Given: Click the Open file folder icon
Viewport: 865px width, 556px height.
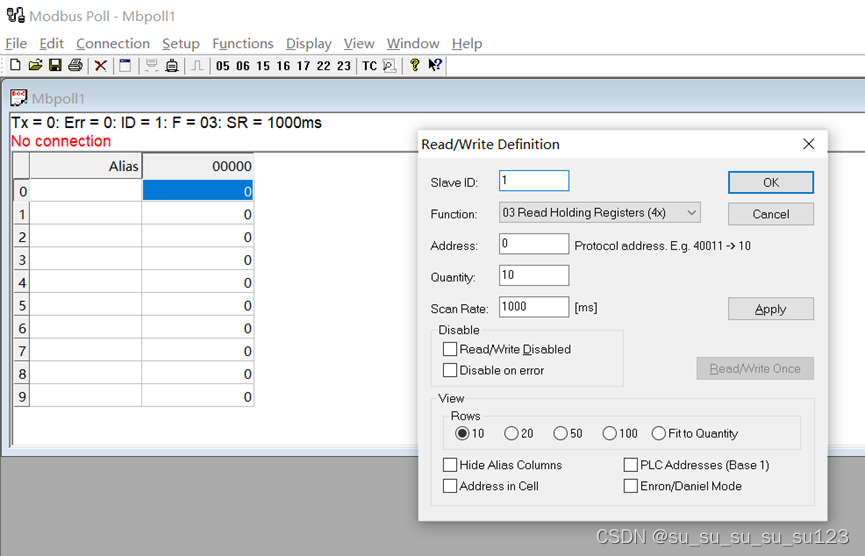Looking at the screenshot, I should coord(35,66).
